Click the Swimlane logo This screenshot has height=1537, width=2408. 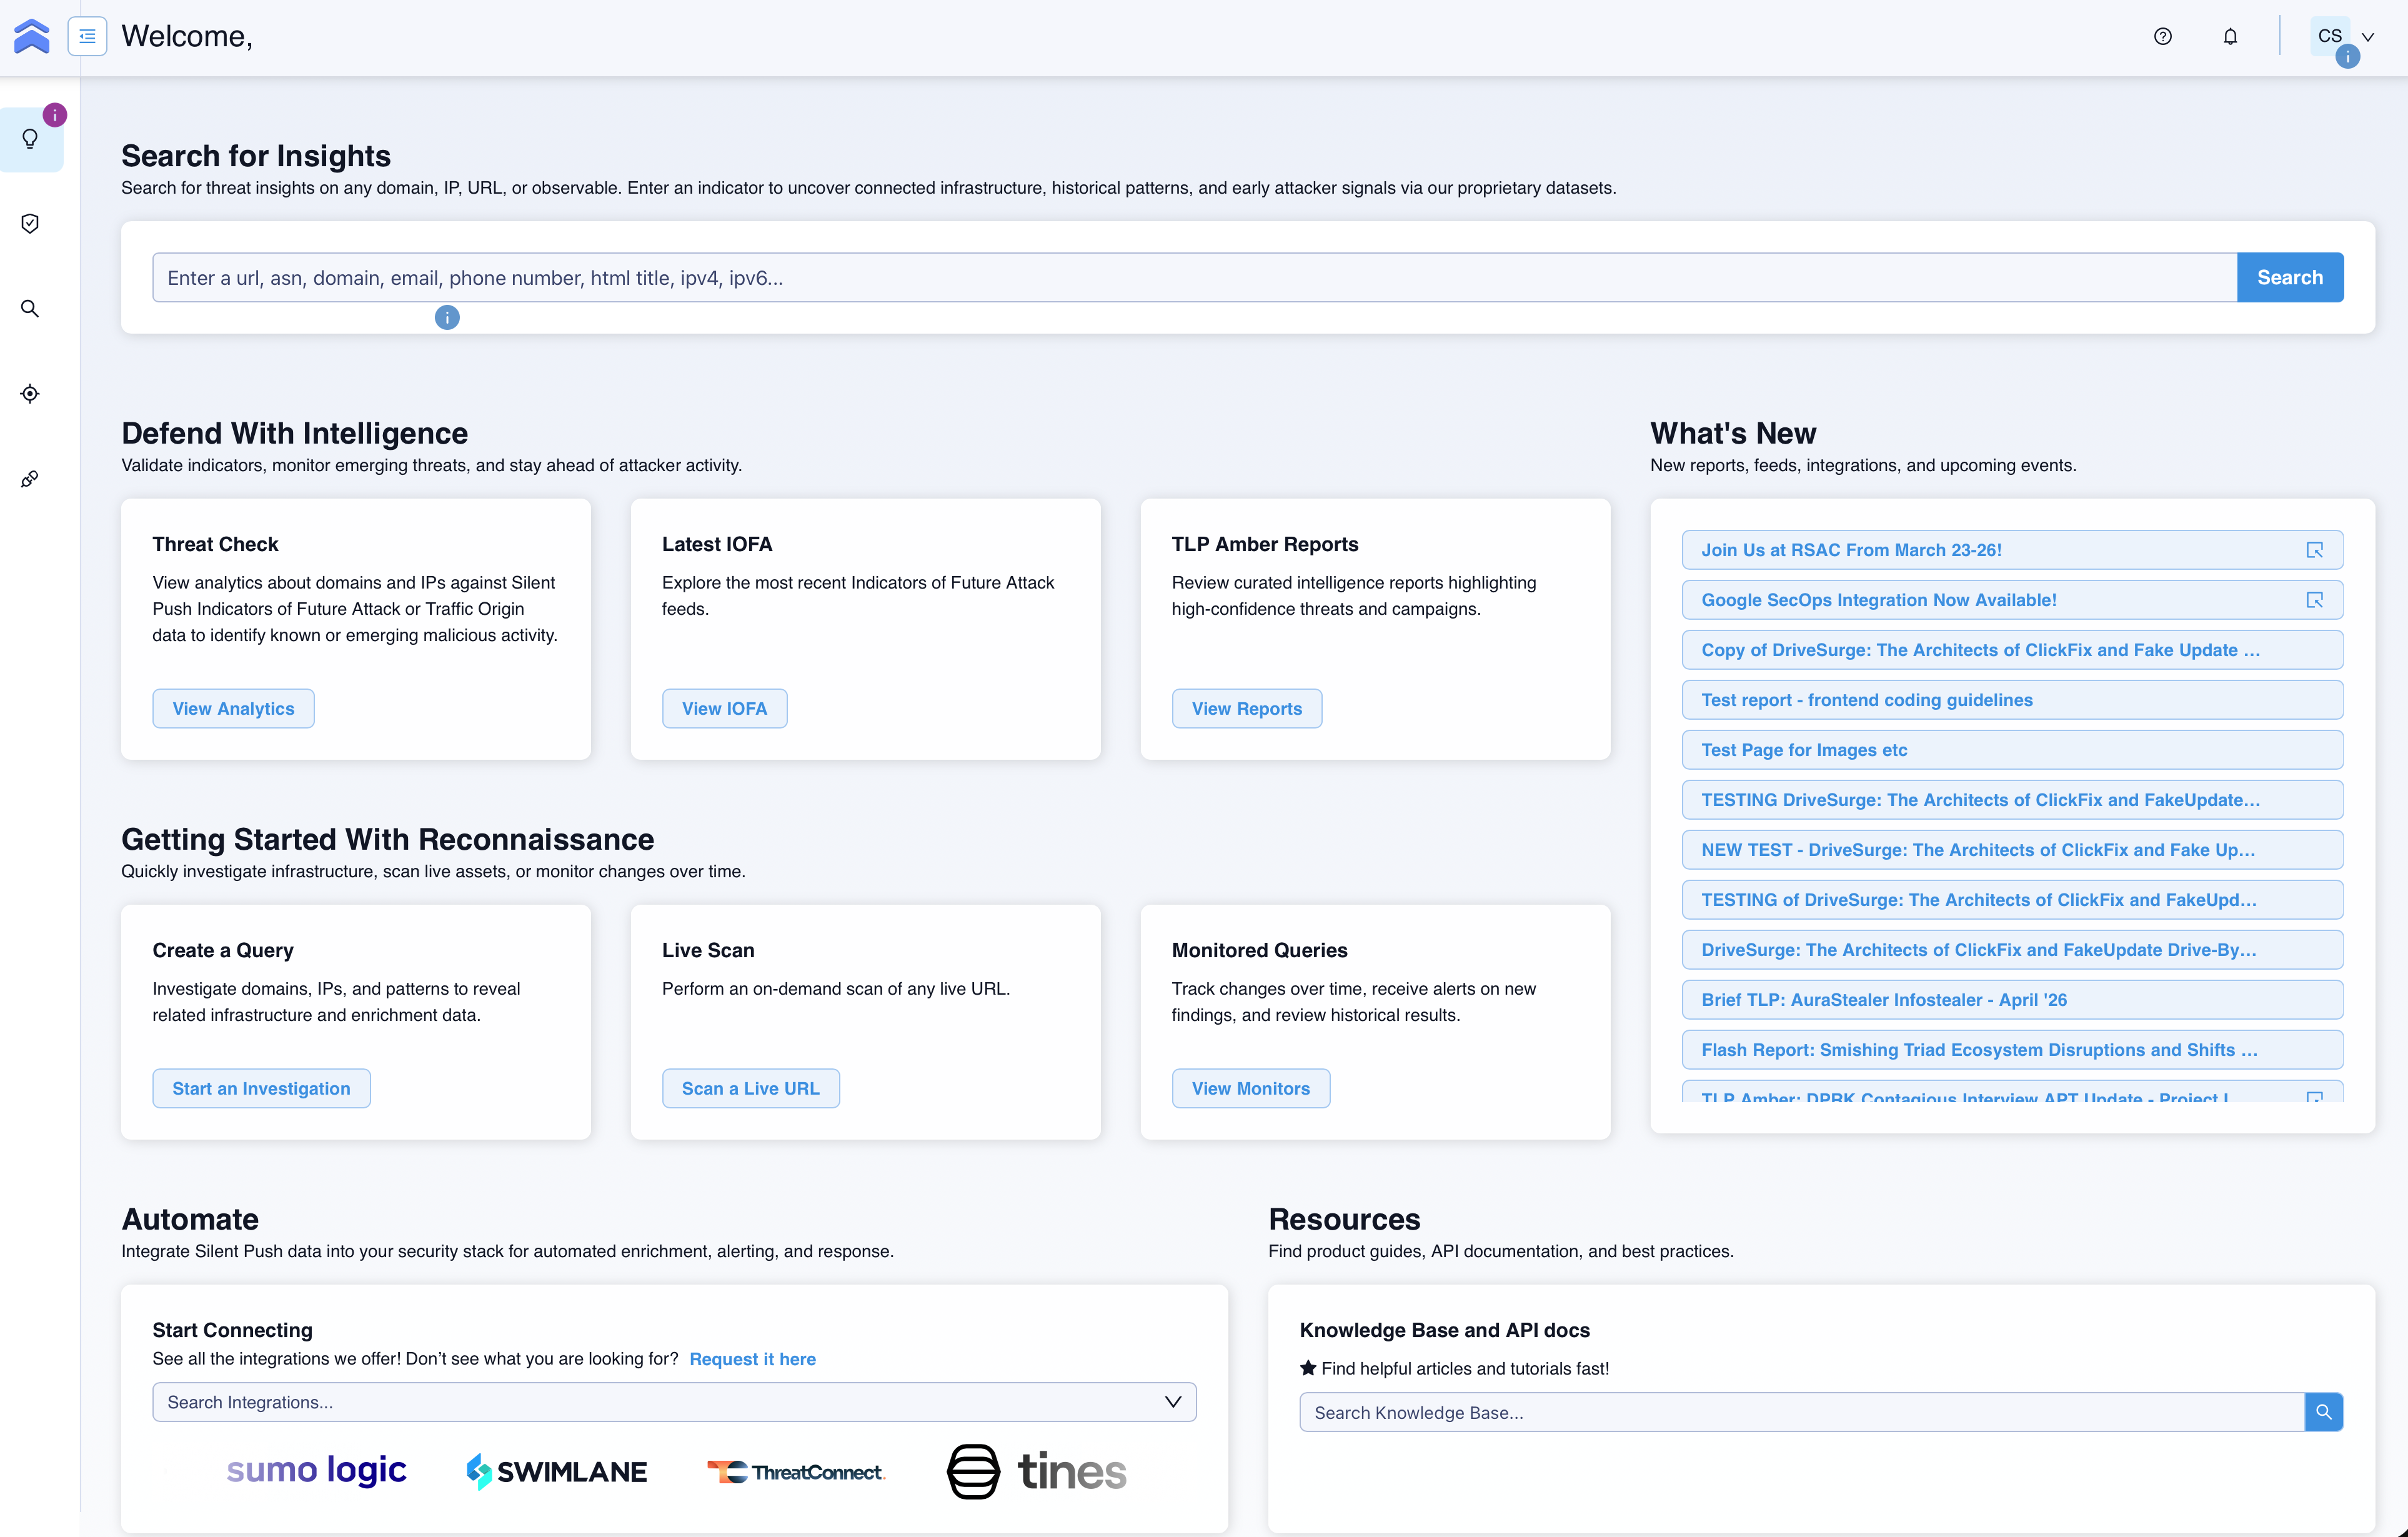pyautogui.click(x=556, y=1471)
